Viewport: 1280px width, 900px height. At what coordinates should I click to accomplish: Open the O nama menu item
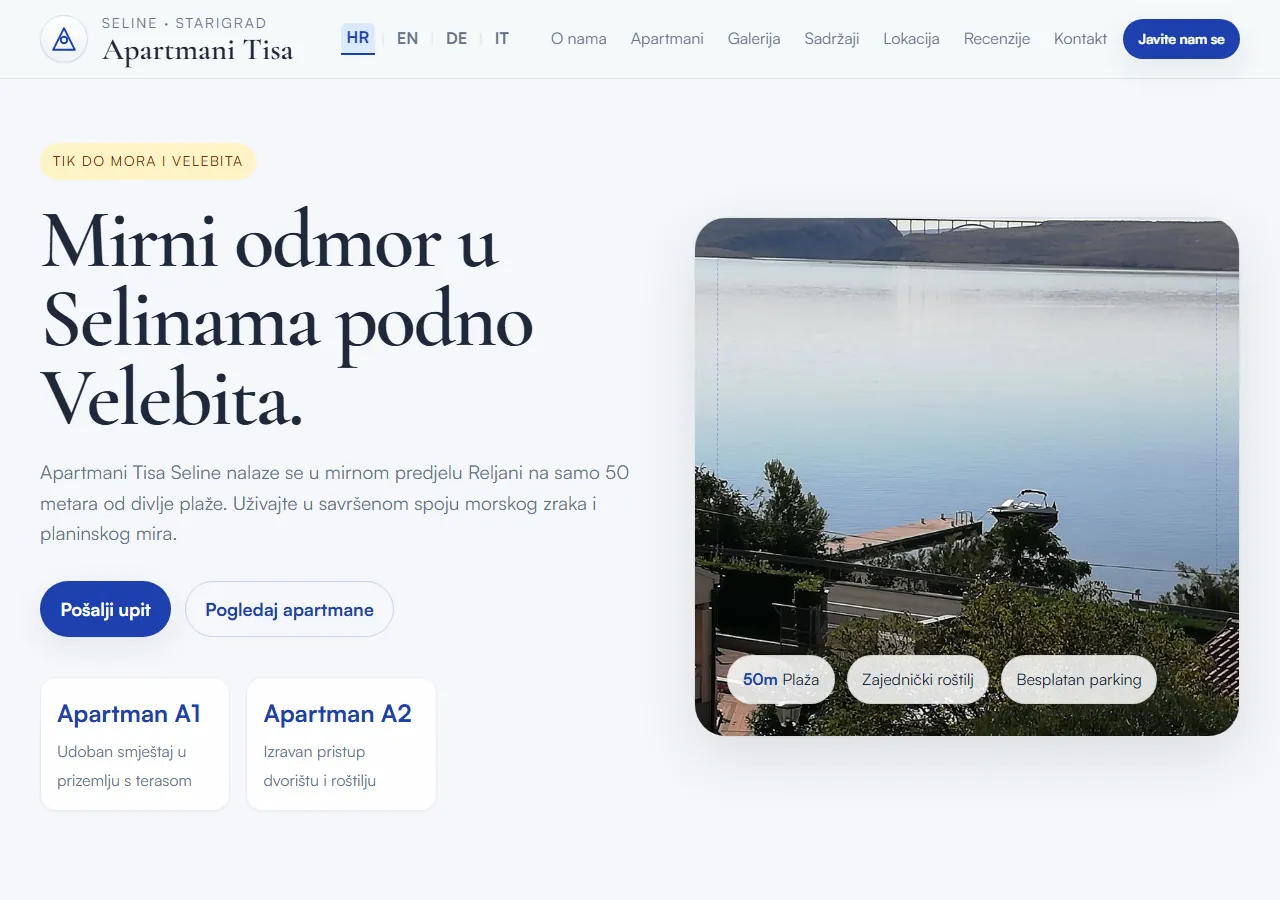(x=579, y=39)
